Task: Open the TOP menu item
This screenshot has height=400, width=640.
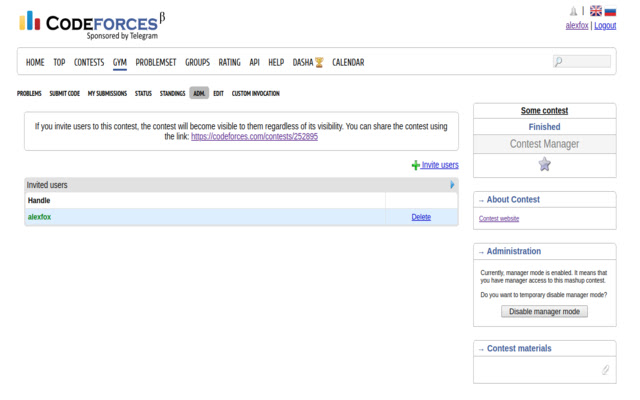Action: pyautogui.click(x=59, y=62)
